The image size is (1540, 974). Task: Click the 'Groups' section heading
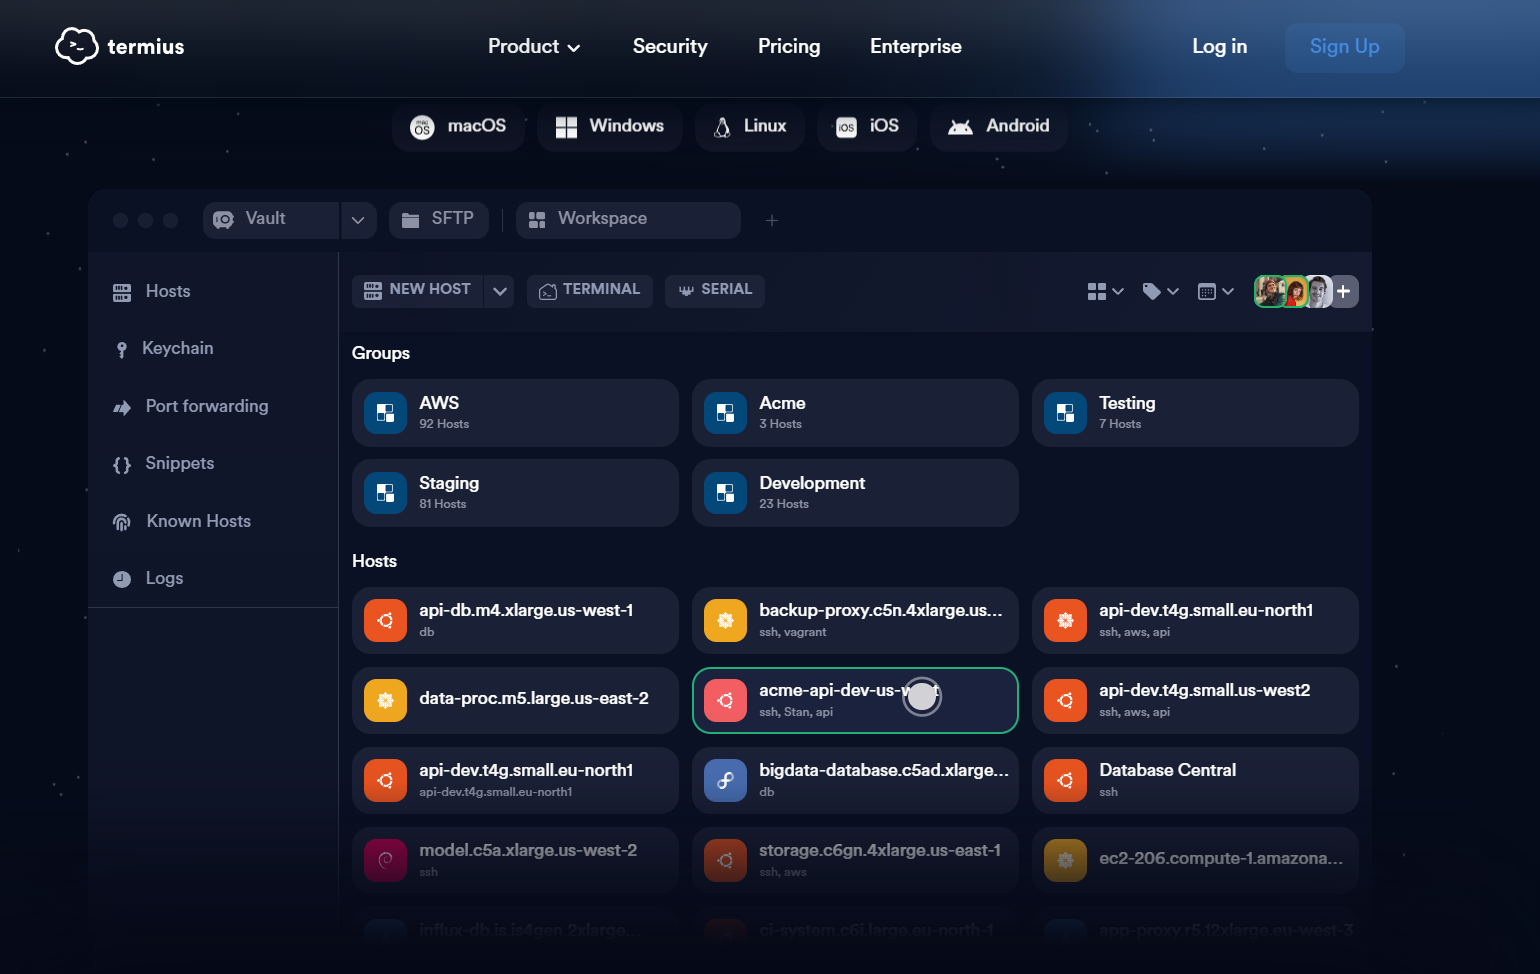pos(381,353)
